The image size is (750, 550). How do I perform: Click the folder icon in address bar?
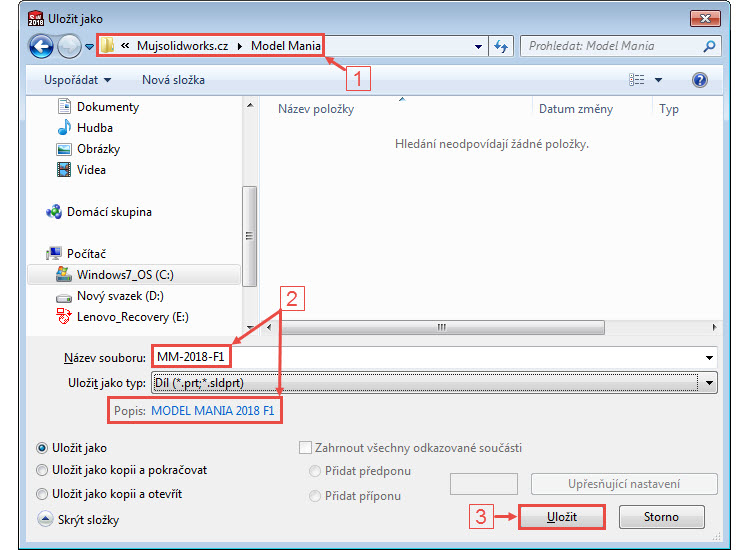click(107, 45)
